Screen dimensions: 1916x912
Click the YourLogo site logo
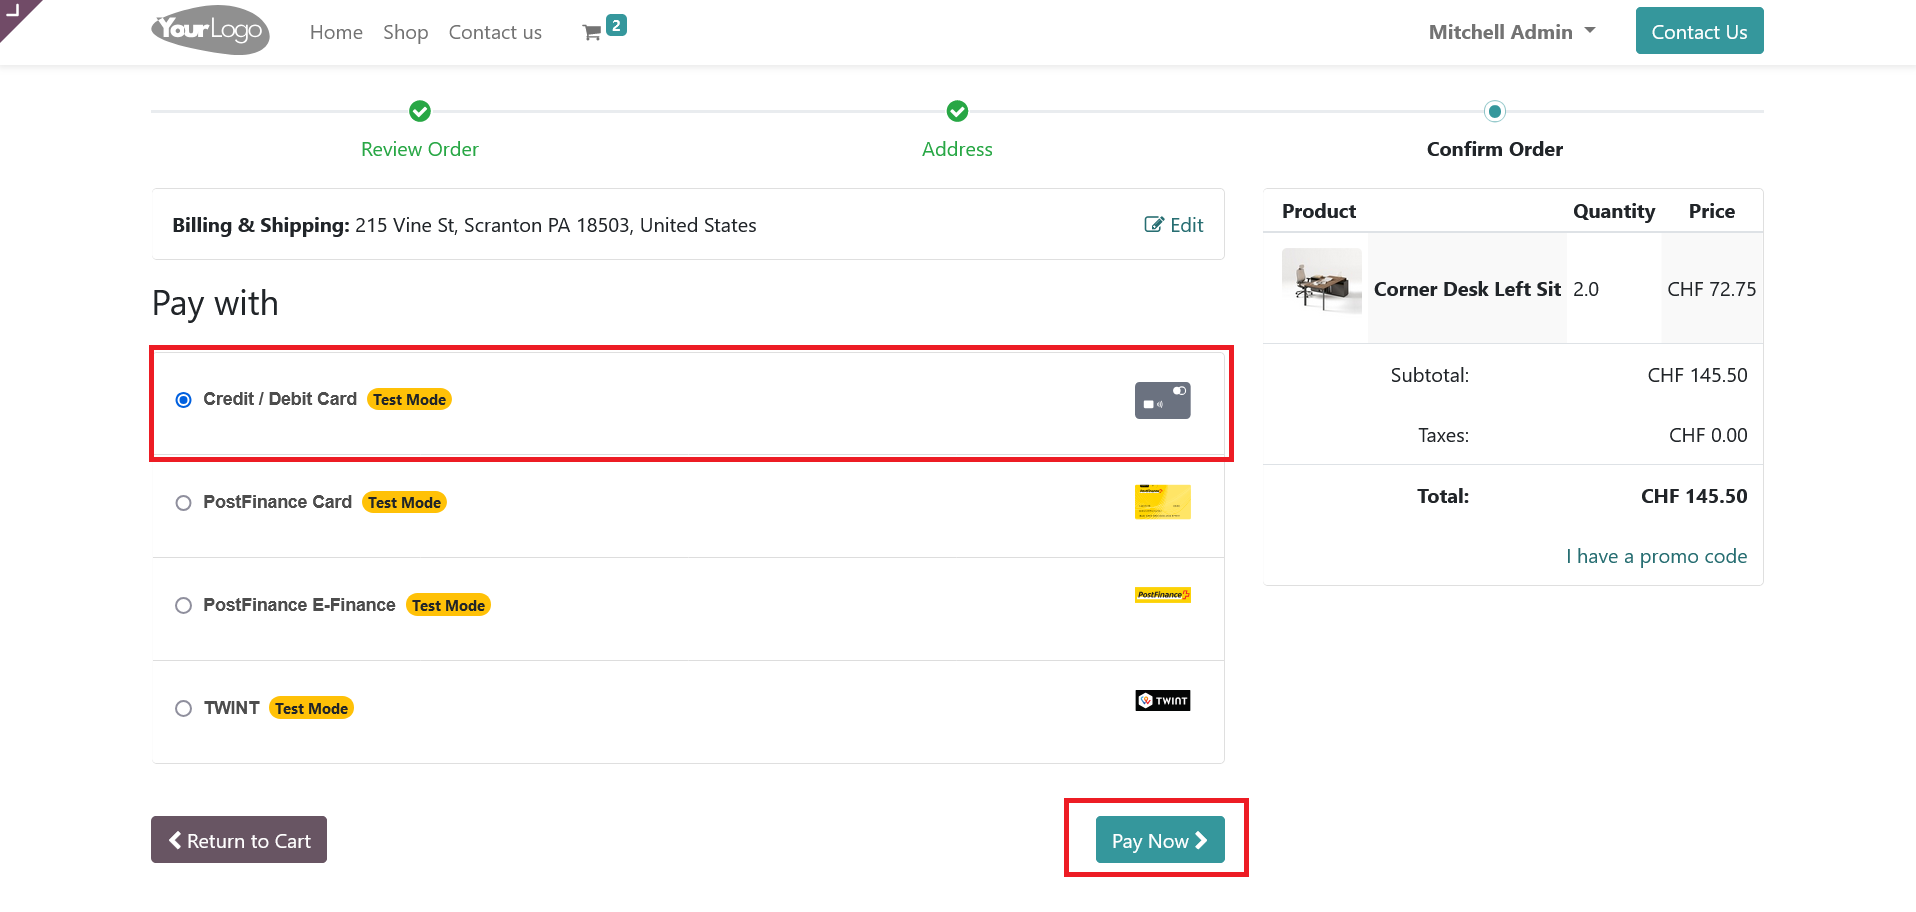point(210,30)
